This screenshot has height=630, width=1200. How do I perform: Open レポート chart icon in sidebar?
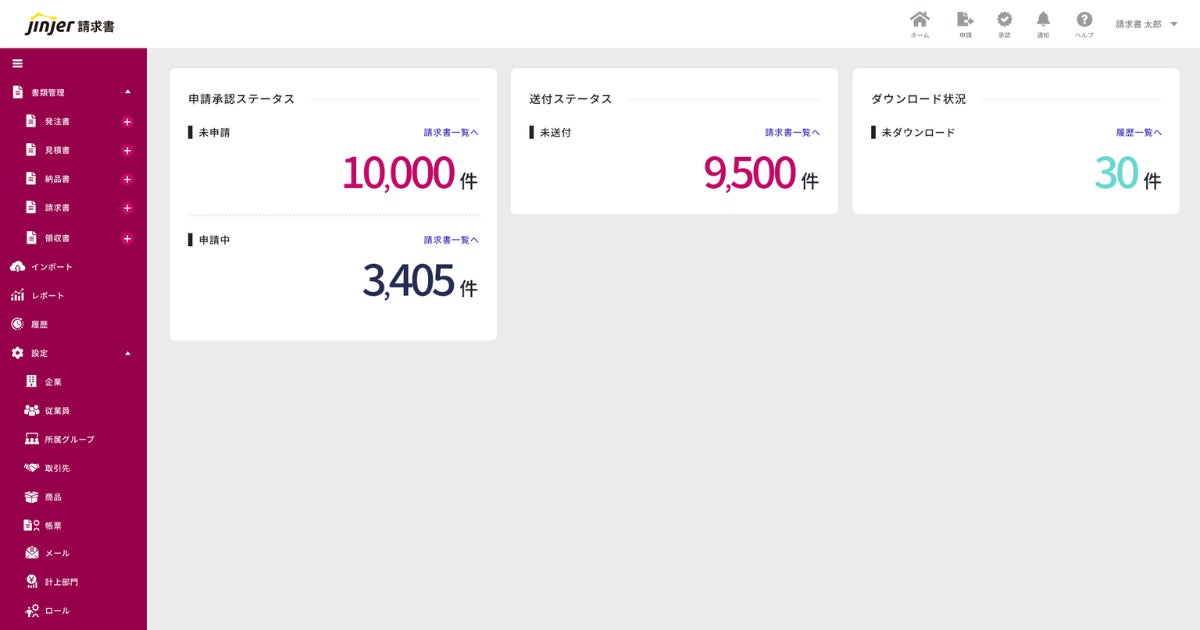pyautogui.click(x=17, y=296)
